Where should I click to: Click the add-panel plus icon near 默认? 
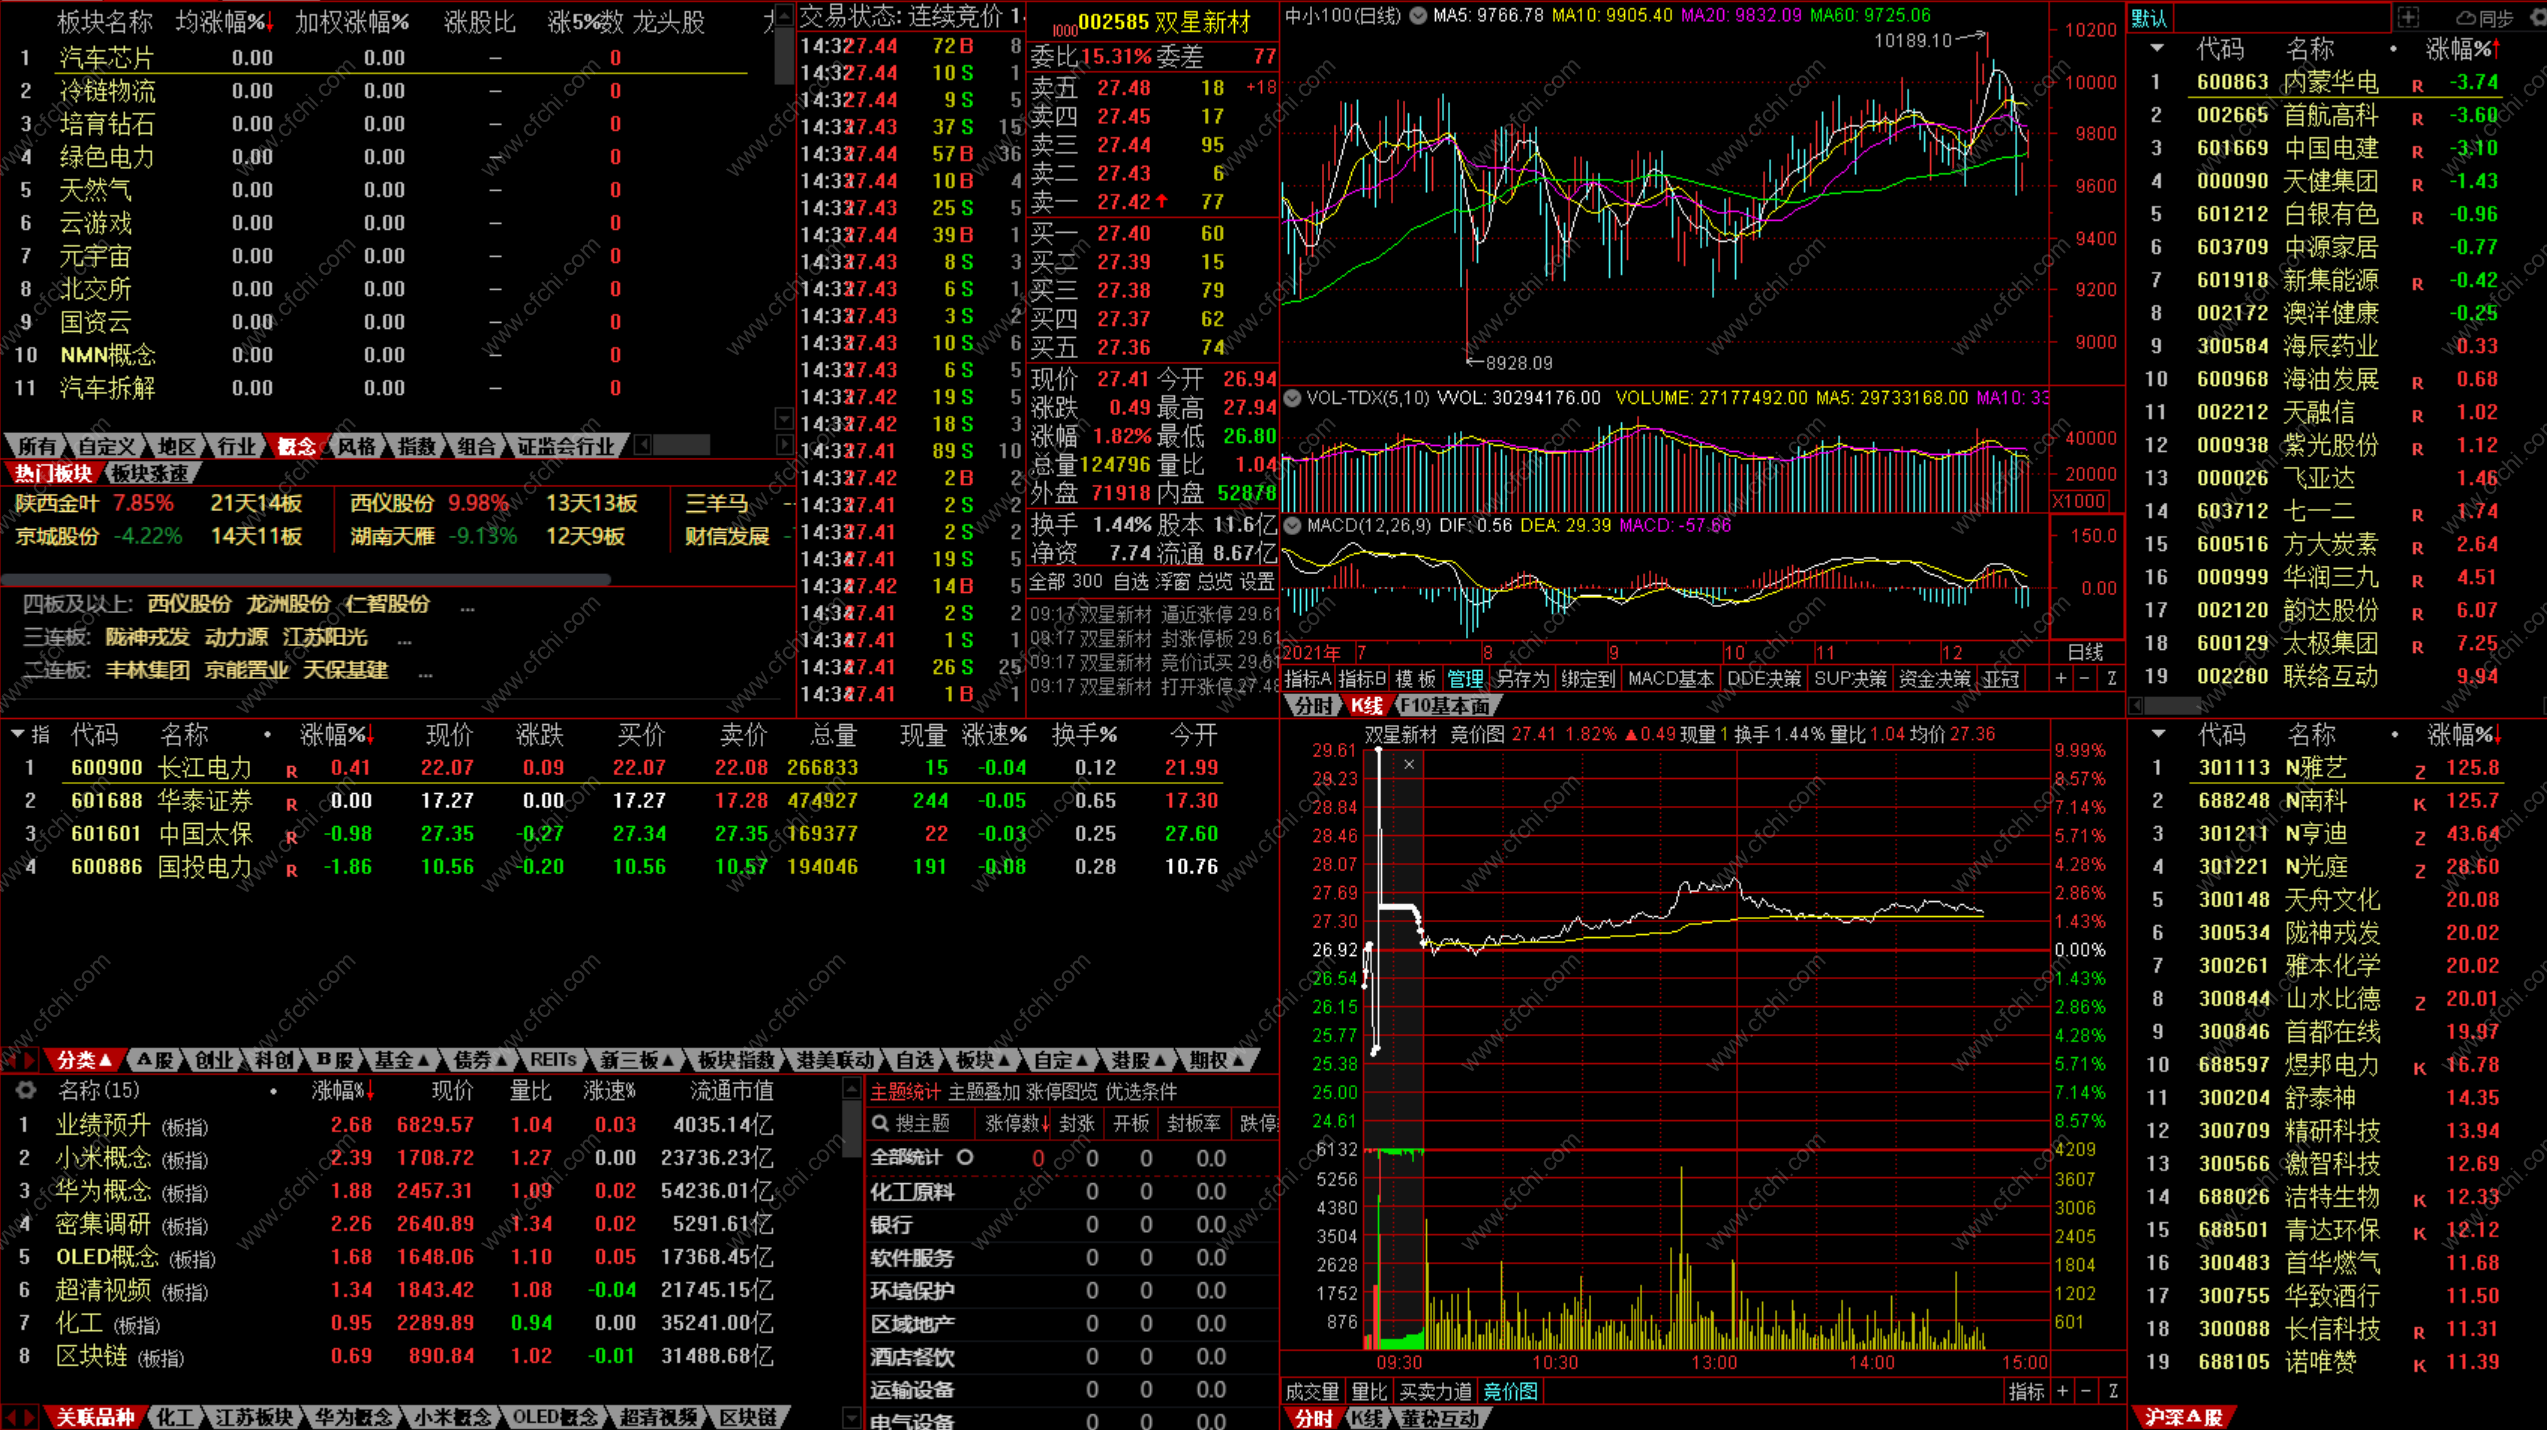point(2408,17)
